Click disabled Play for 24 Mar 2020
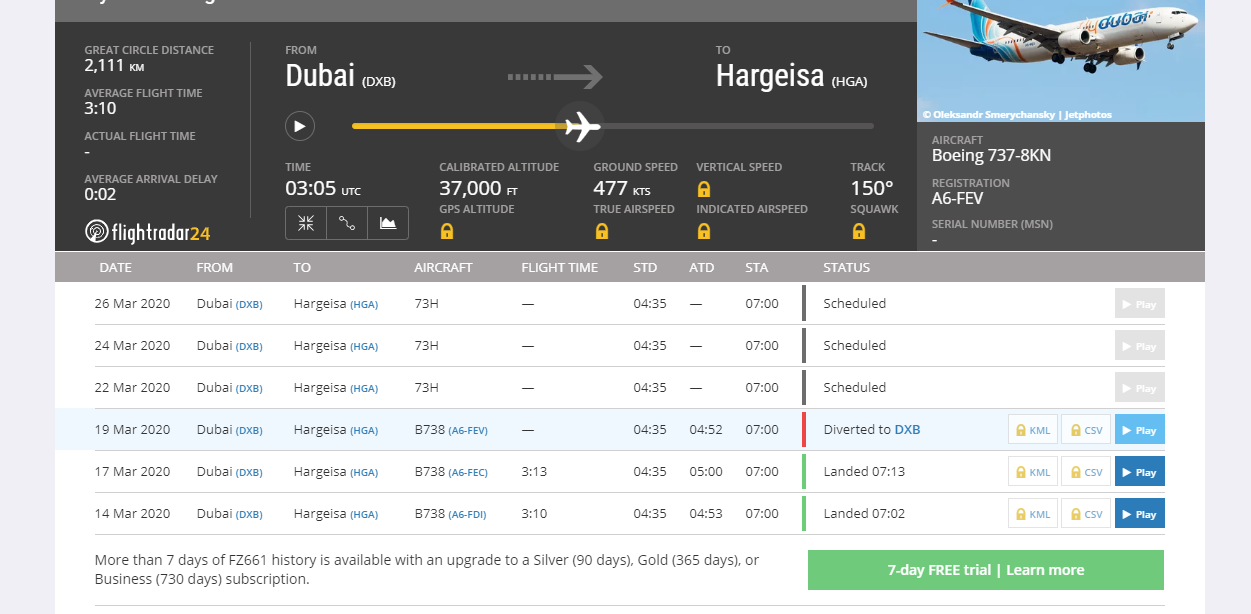 click(x=1140, y=346)
